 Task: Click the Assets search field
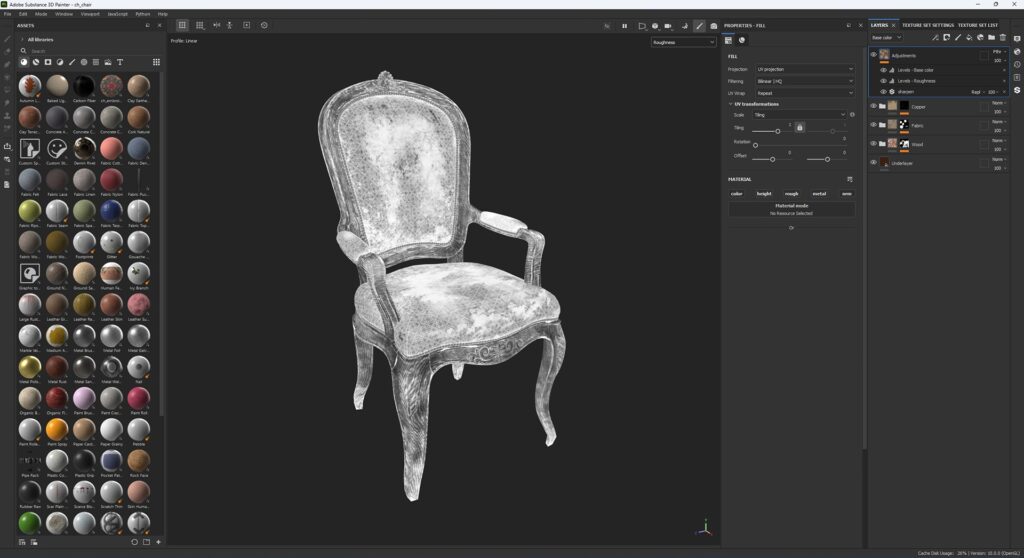coord(89,51)
